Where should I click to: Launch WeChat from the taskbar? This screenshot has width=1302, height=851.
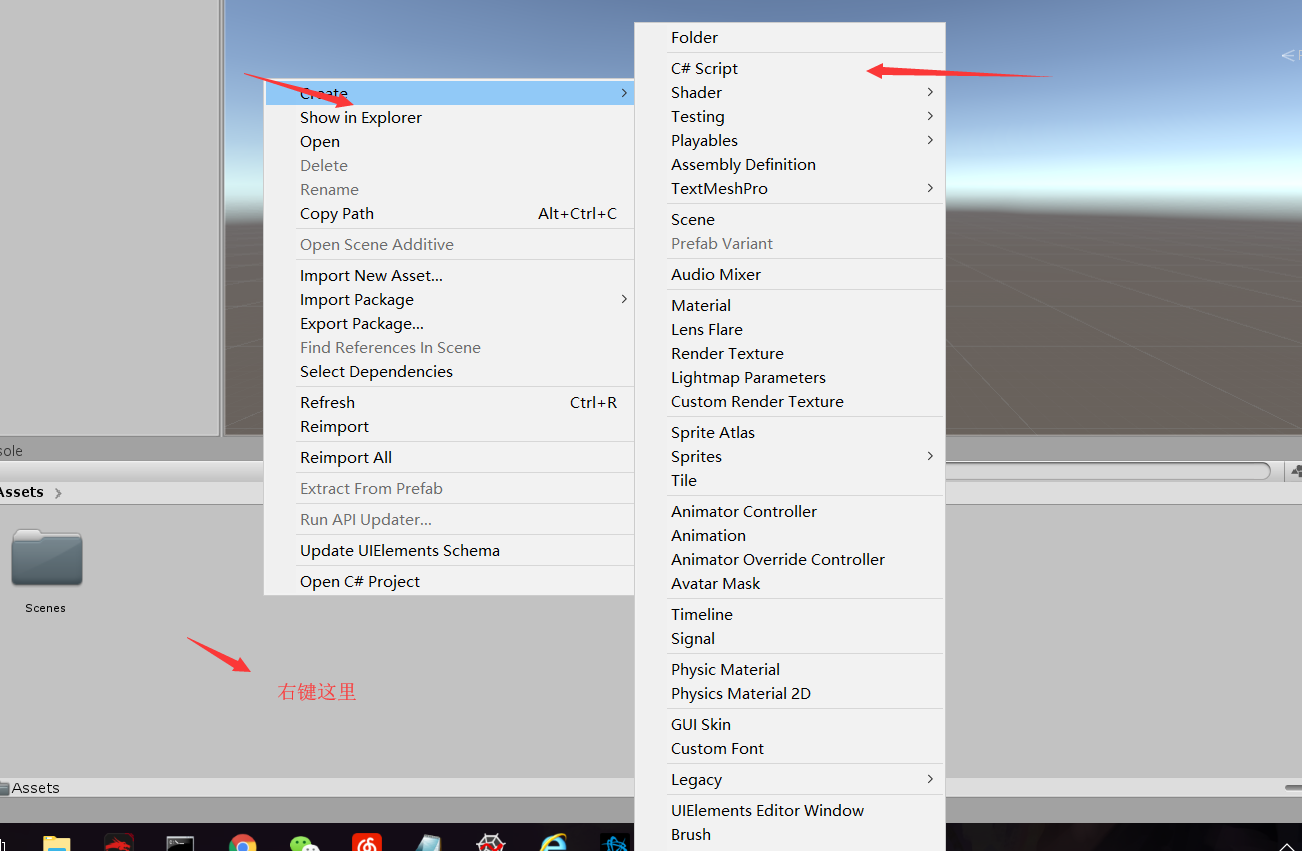pos(304,845)
